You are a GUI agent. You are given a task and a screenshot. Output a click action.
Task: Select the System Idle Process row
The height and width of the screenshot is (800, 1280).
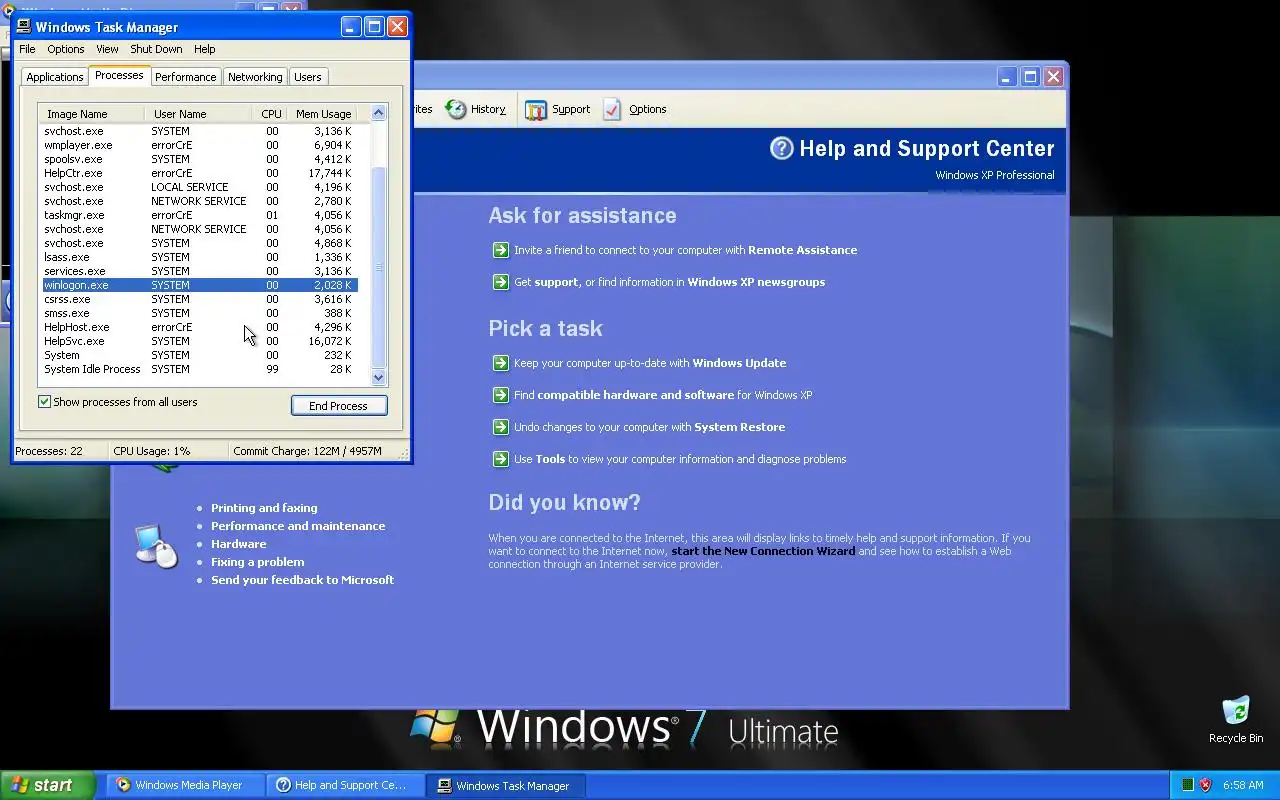(x=198, y=369)
